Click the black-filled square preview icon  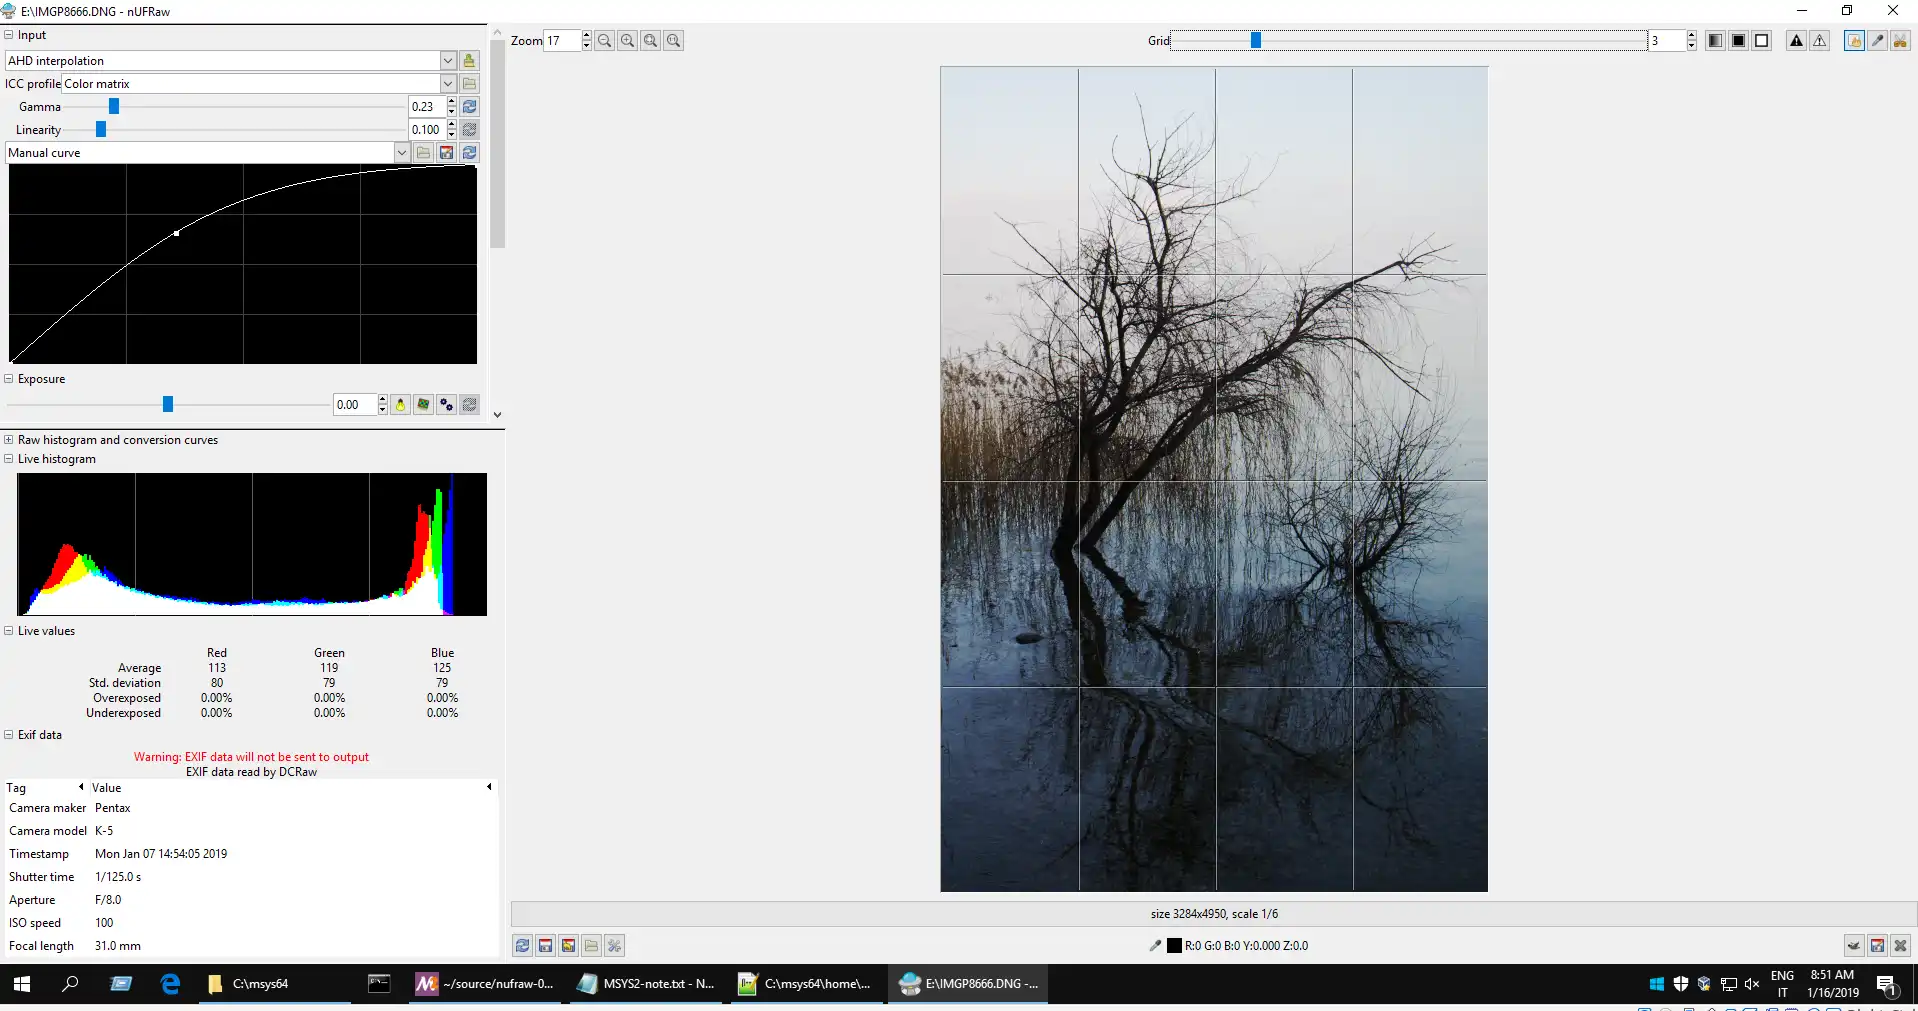[x=1738, y=41]
